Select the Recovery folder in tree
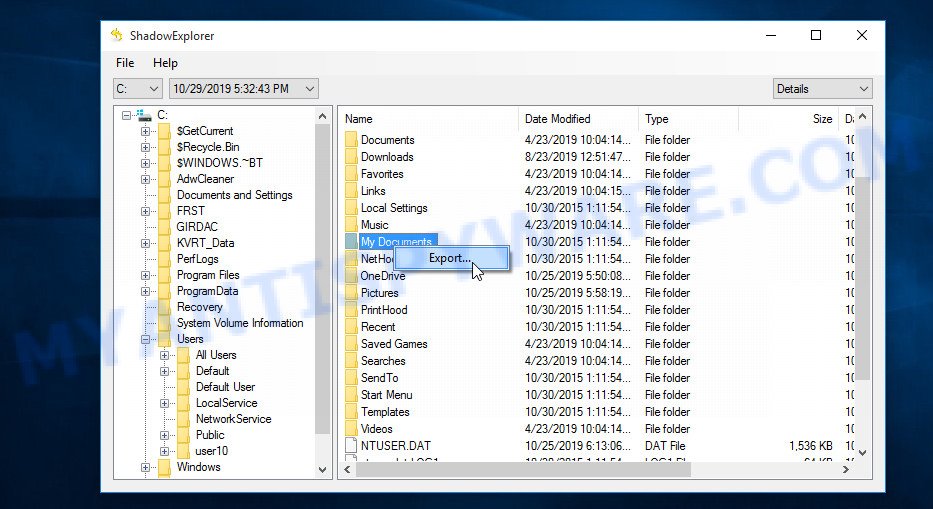Screen dimensions: 933x509 [199, 307]
